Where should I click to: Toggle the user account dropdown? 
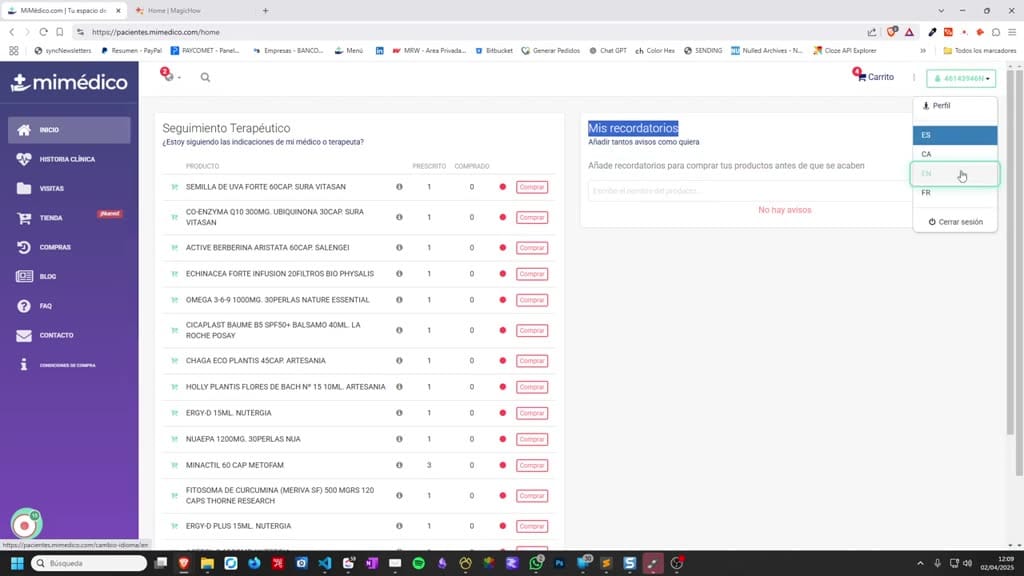[x=961, y=78]
